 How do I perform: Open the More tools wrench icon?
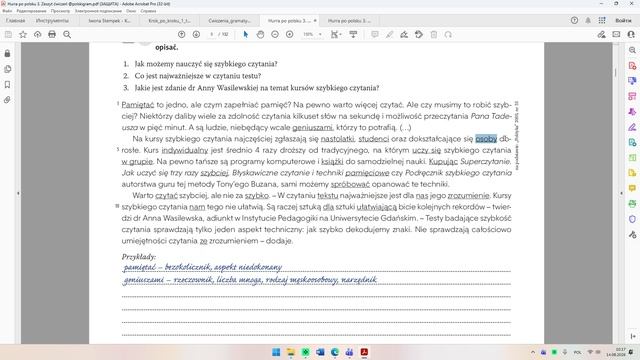632,235
